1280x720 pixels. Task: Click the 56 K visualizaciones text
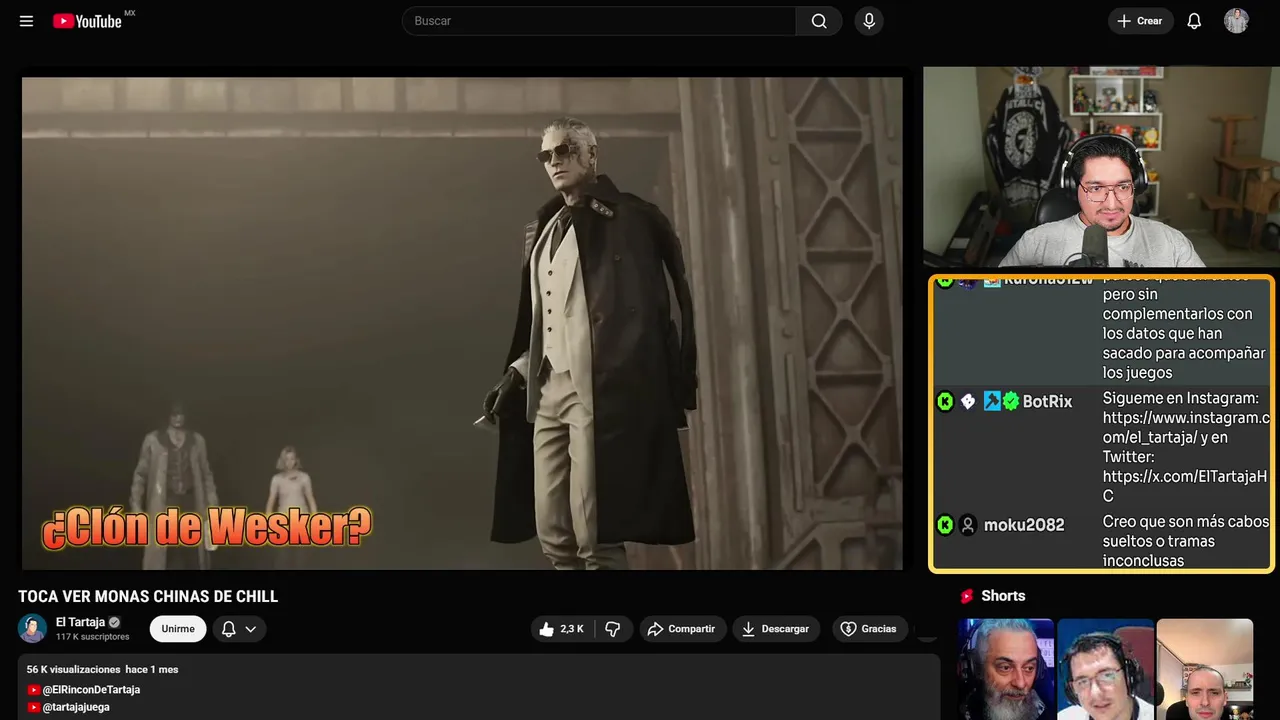74,670
